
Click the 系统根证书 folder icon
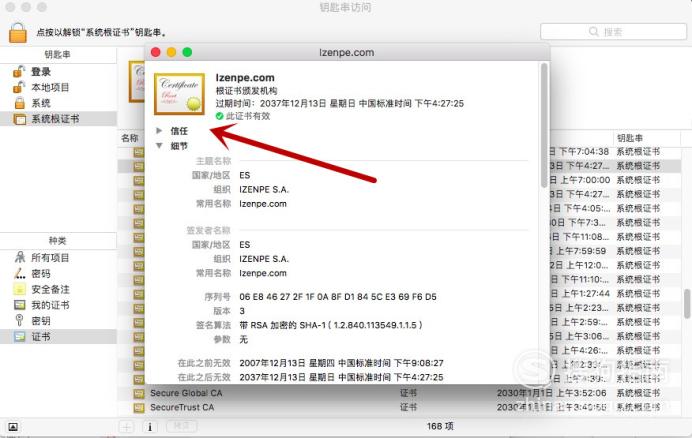(x=20, y=119)
